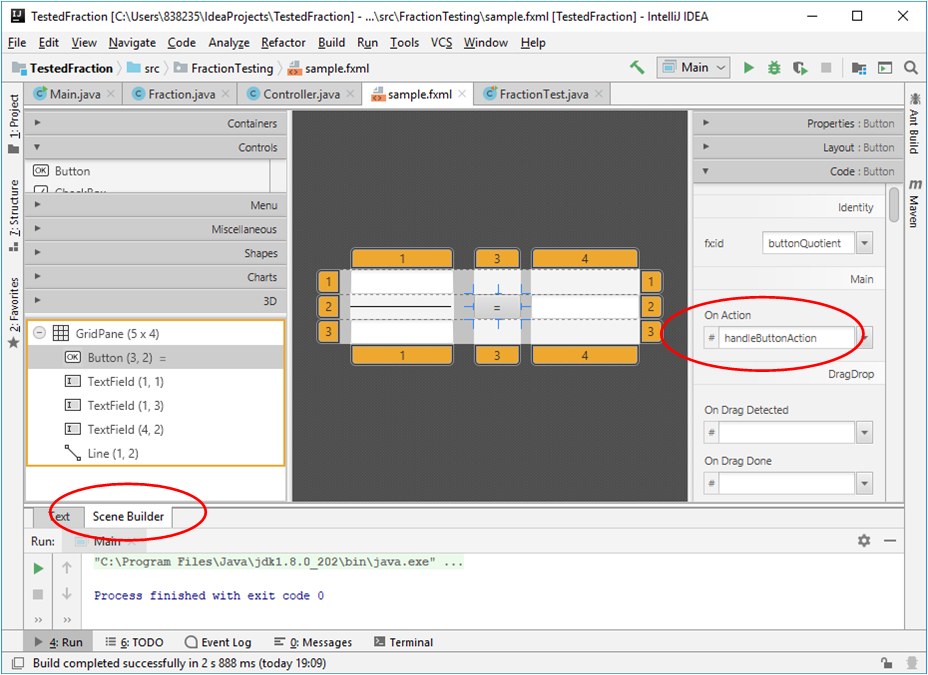Switch to the Scene Builder tab

click(x=128, y=516)
